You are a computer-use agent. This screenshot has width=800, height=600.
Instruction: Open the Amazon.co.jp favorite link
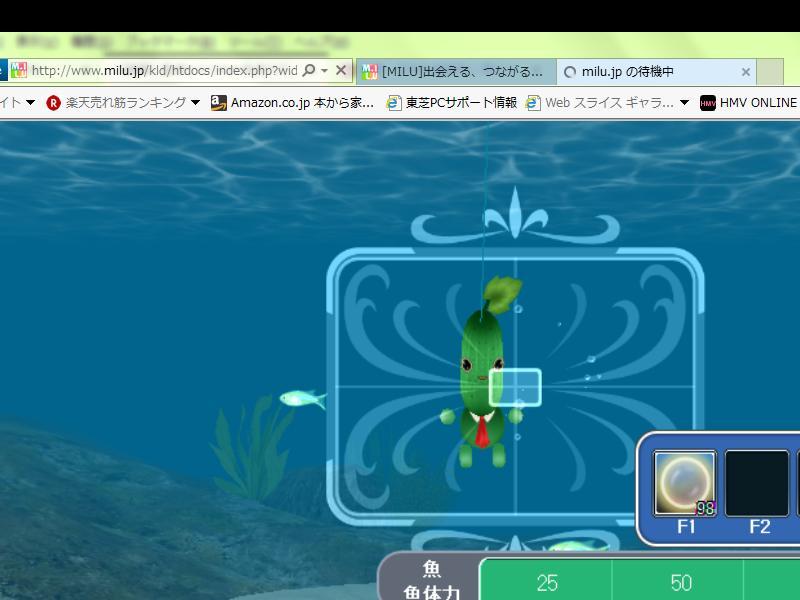click(x=302, y=103)
